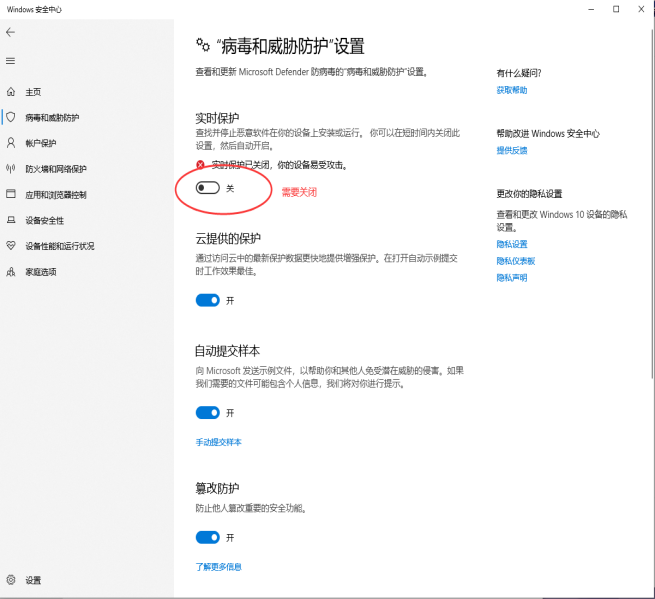
Task: Open the family options icon
Action: point(11,272)
